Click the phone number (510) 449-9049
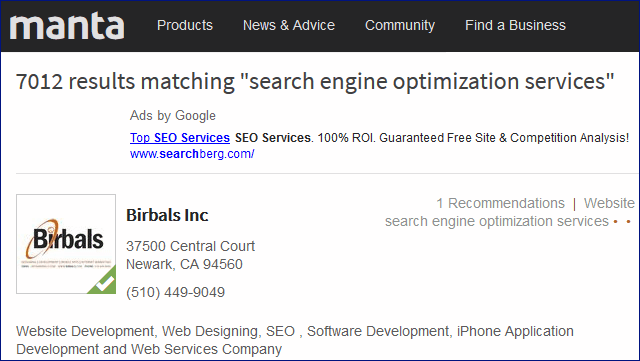This screenshot has width=640, height=361. click(x=176, y=292)
